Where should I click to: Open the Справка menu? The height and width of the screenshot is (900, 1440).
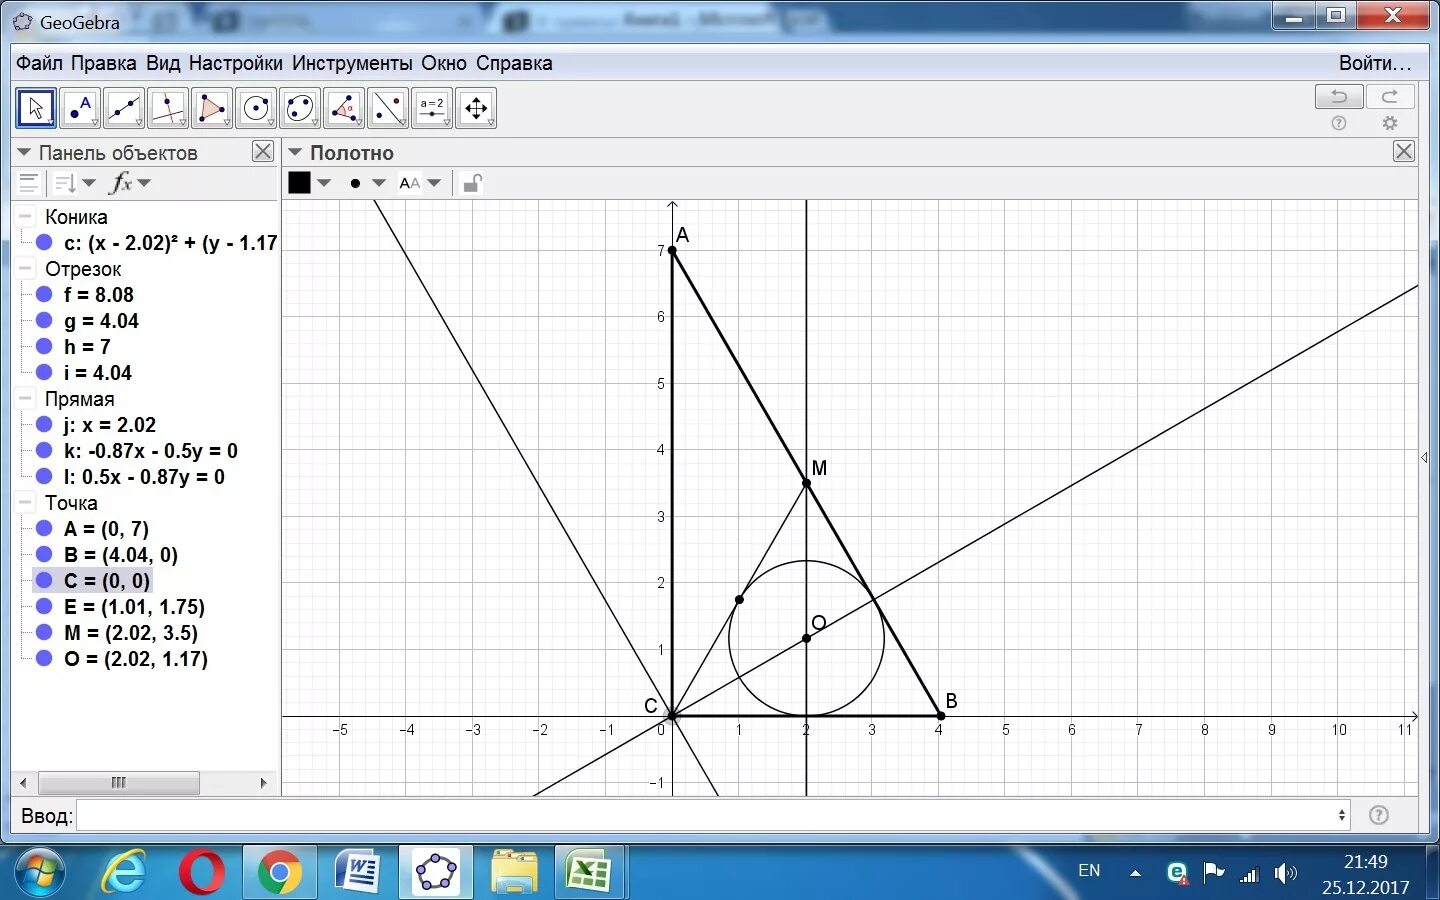[514, 63]
